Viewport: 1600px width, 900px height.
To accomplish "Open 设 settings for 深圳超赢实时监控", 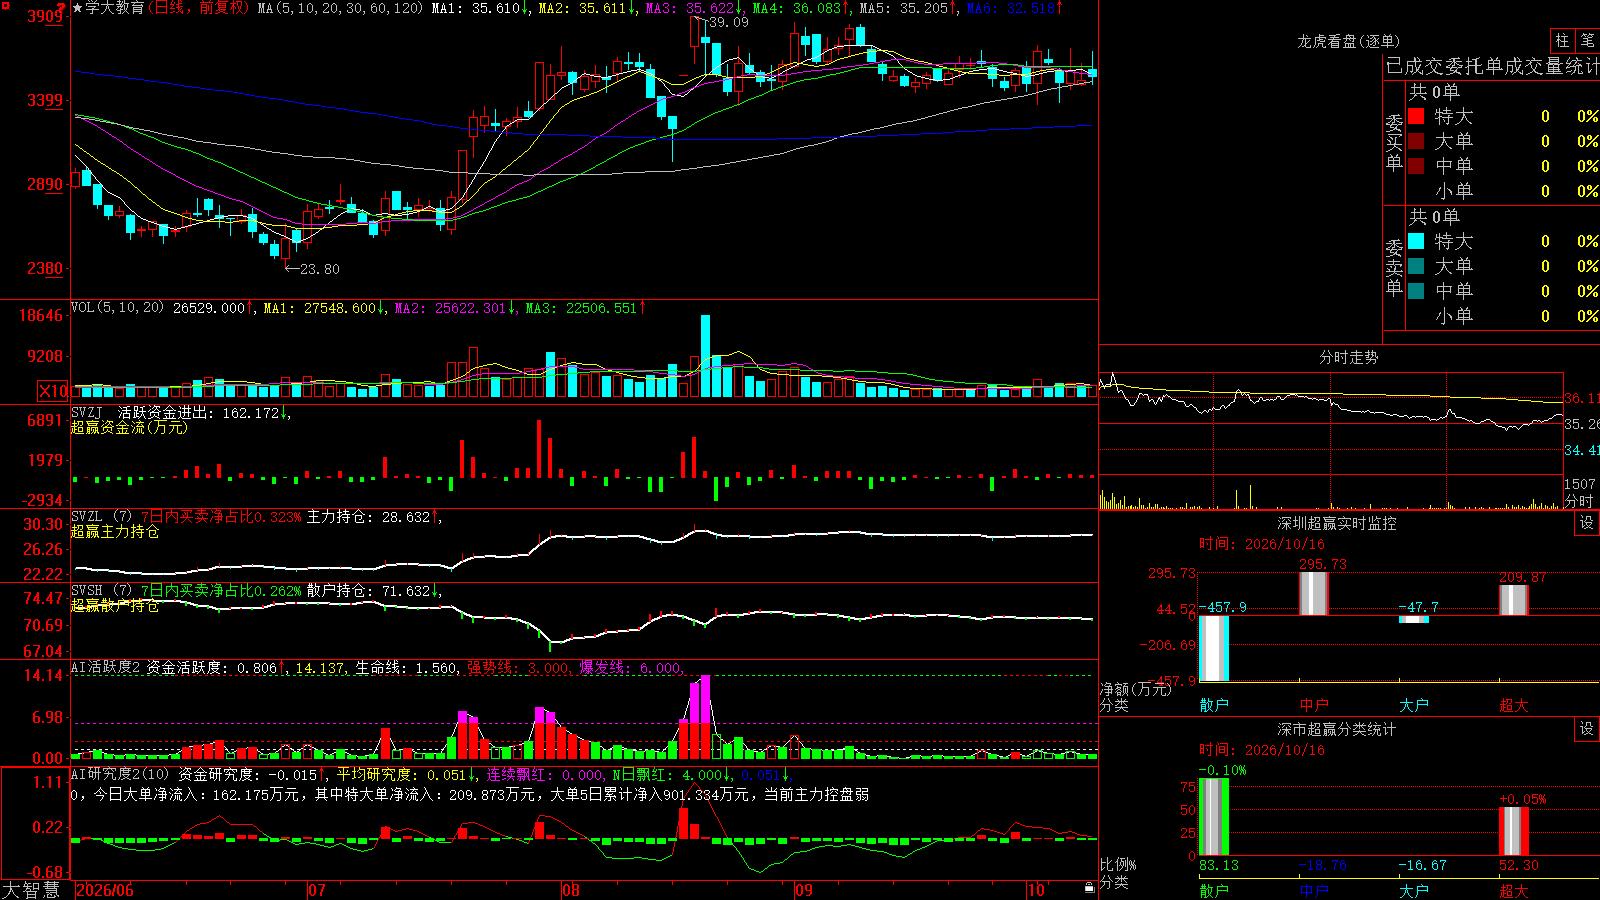I will coord(1587,523).
